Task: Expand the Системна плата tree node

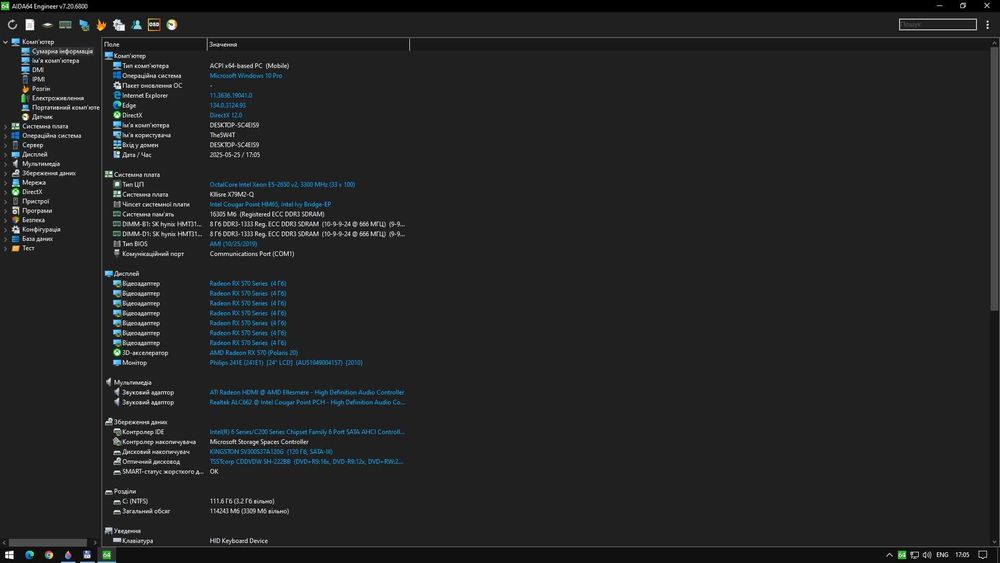Action: coord(6,126)
